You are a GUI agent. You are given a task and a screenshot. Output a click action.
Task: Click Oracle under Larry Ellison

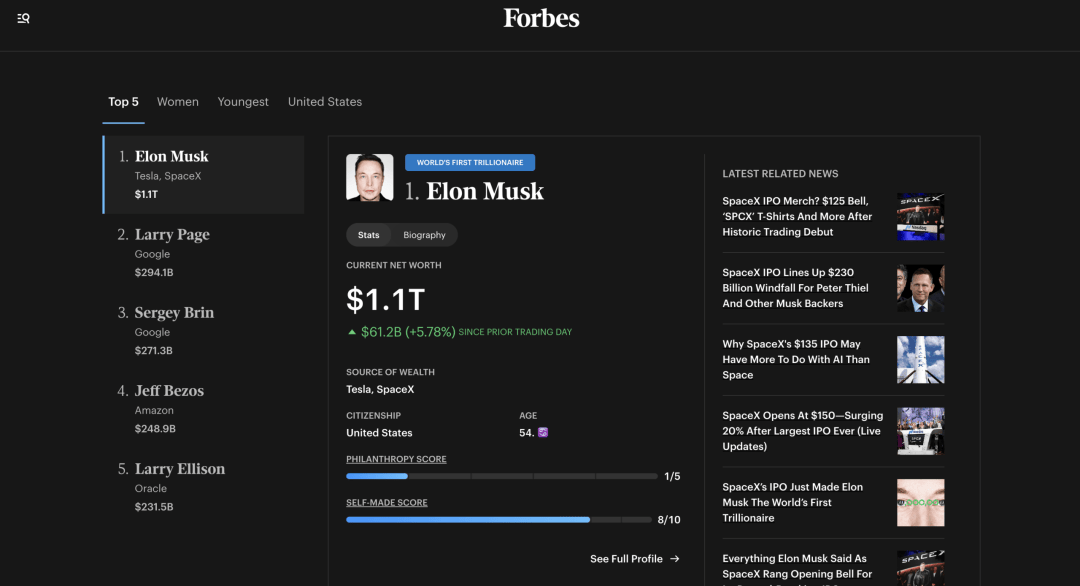point(151,488)
